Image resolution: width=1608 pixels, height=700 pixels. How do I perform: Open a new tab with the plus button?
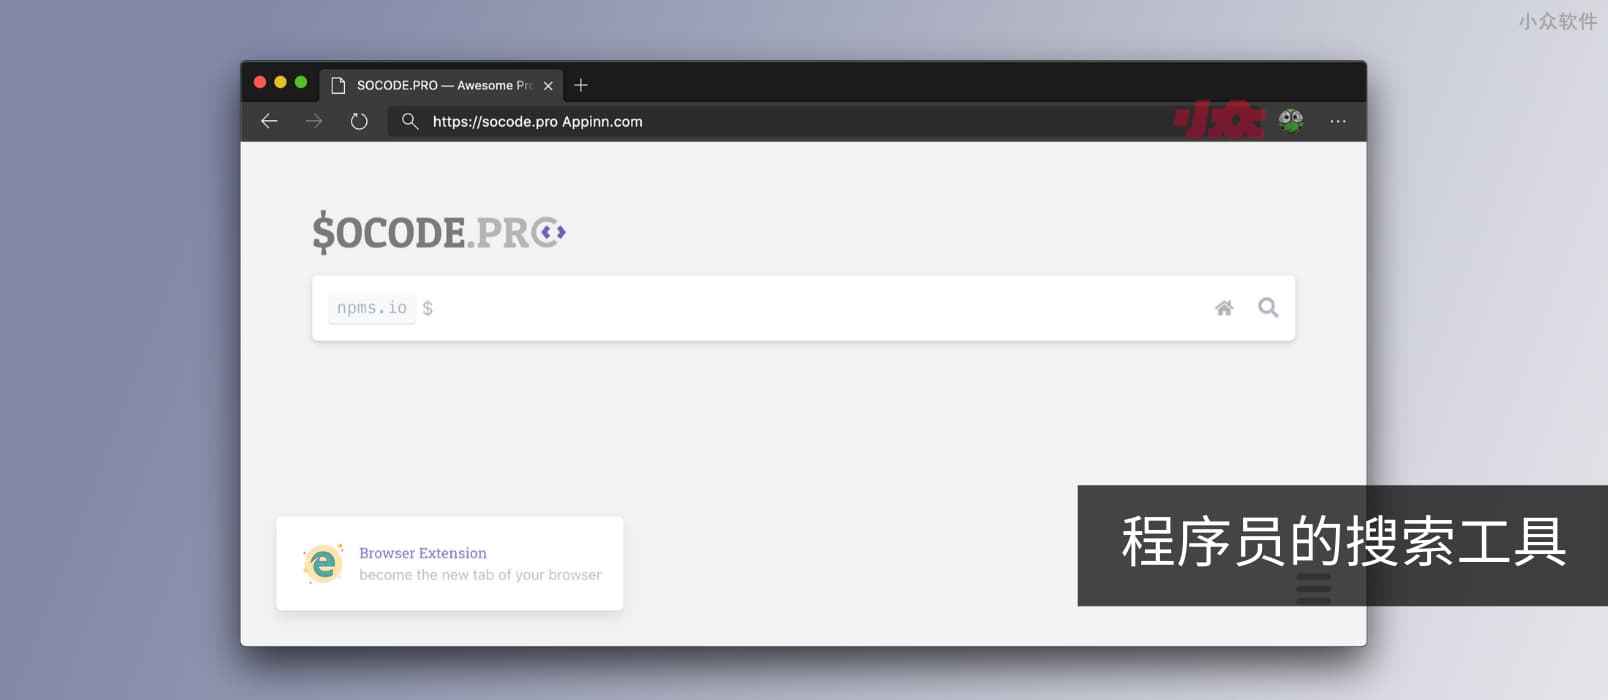581,85
